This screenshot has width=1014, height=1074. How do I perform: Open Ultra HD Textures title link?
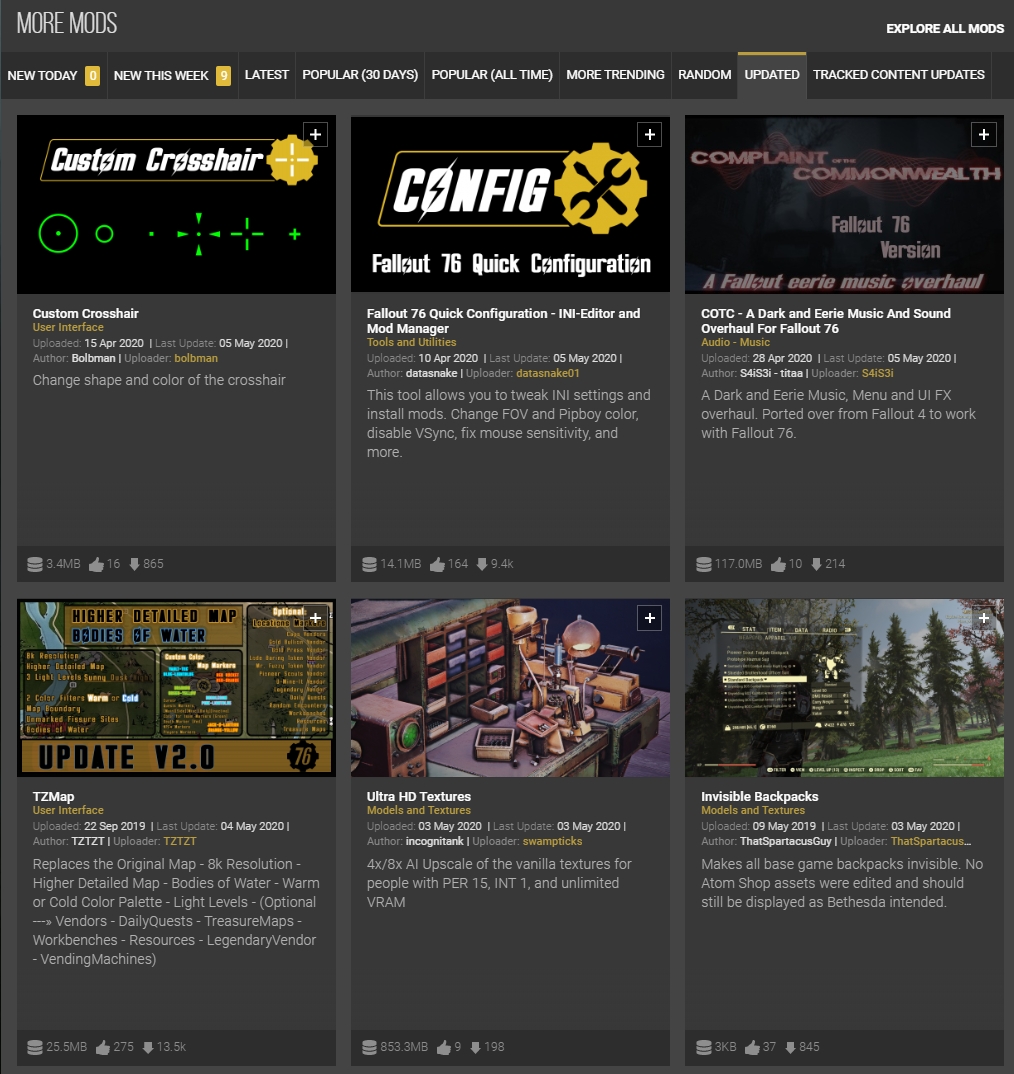[x=419, y=796]
